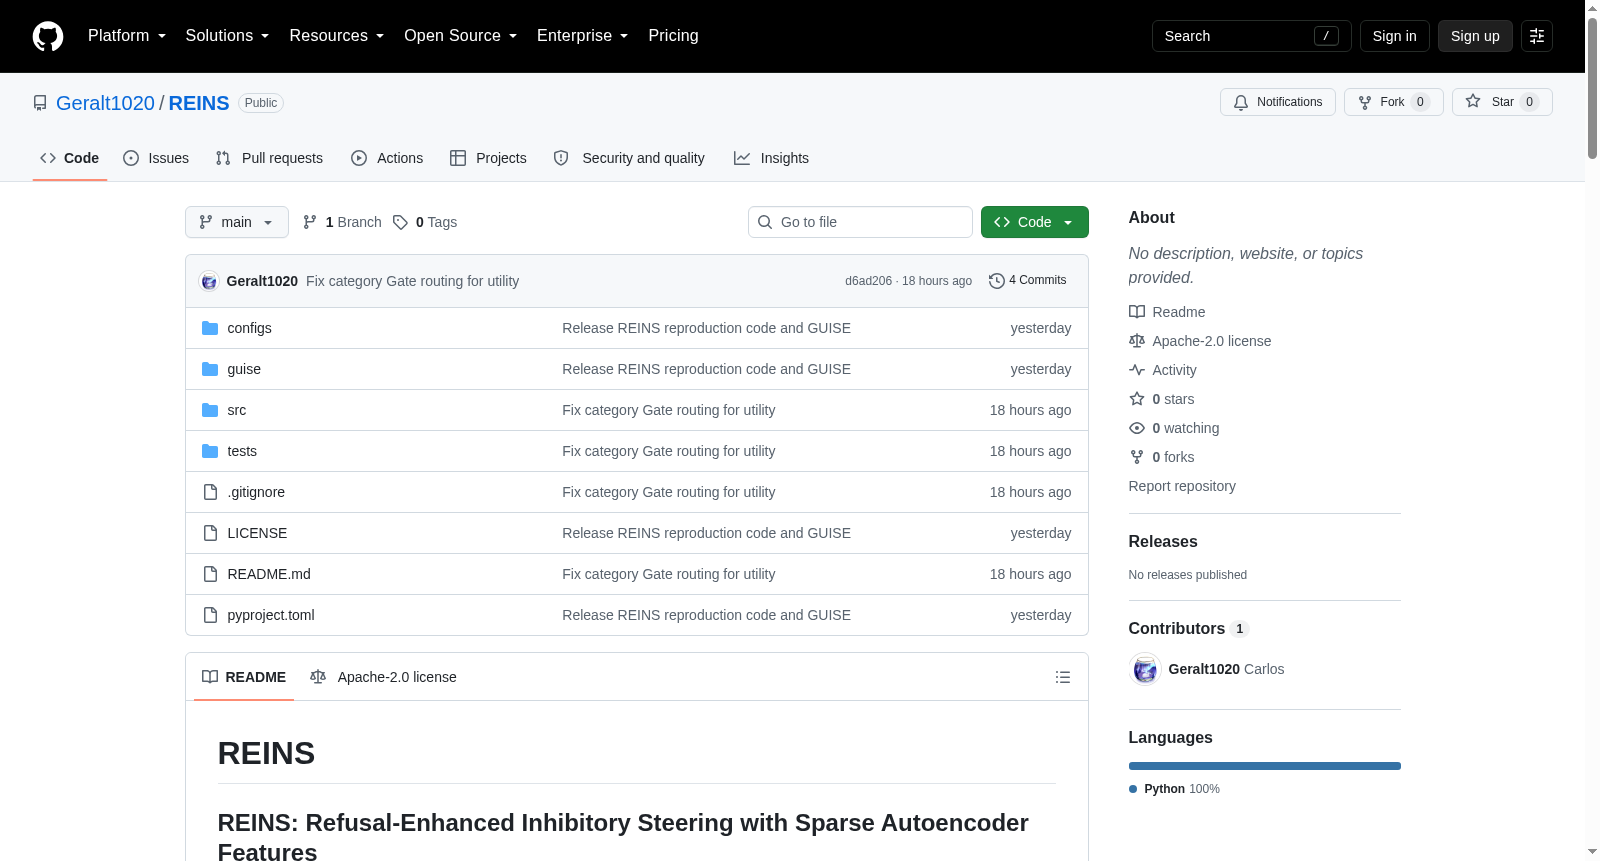The width and height of the screenshot is (1600, 861).
Task: Open the green Code dropdown
Action: click(x=1035, y=222)
